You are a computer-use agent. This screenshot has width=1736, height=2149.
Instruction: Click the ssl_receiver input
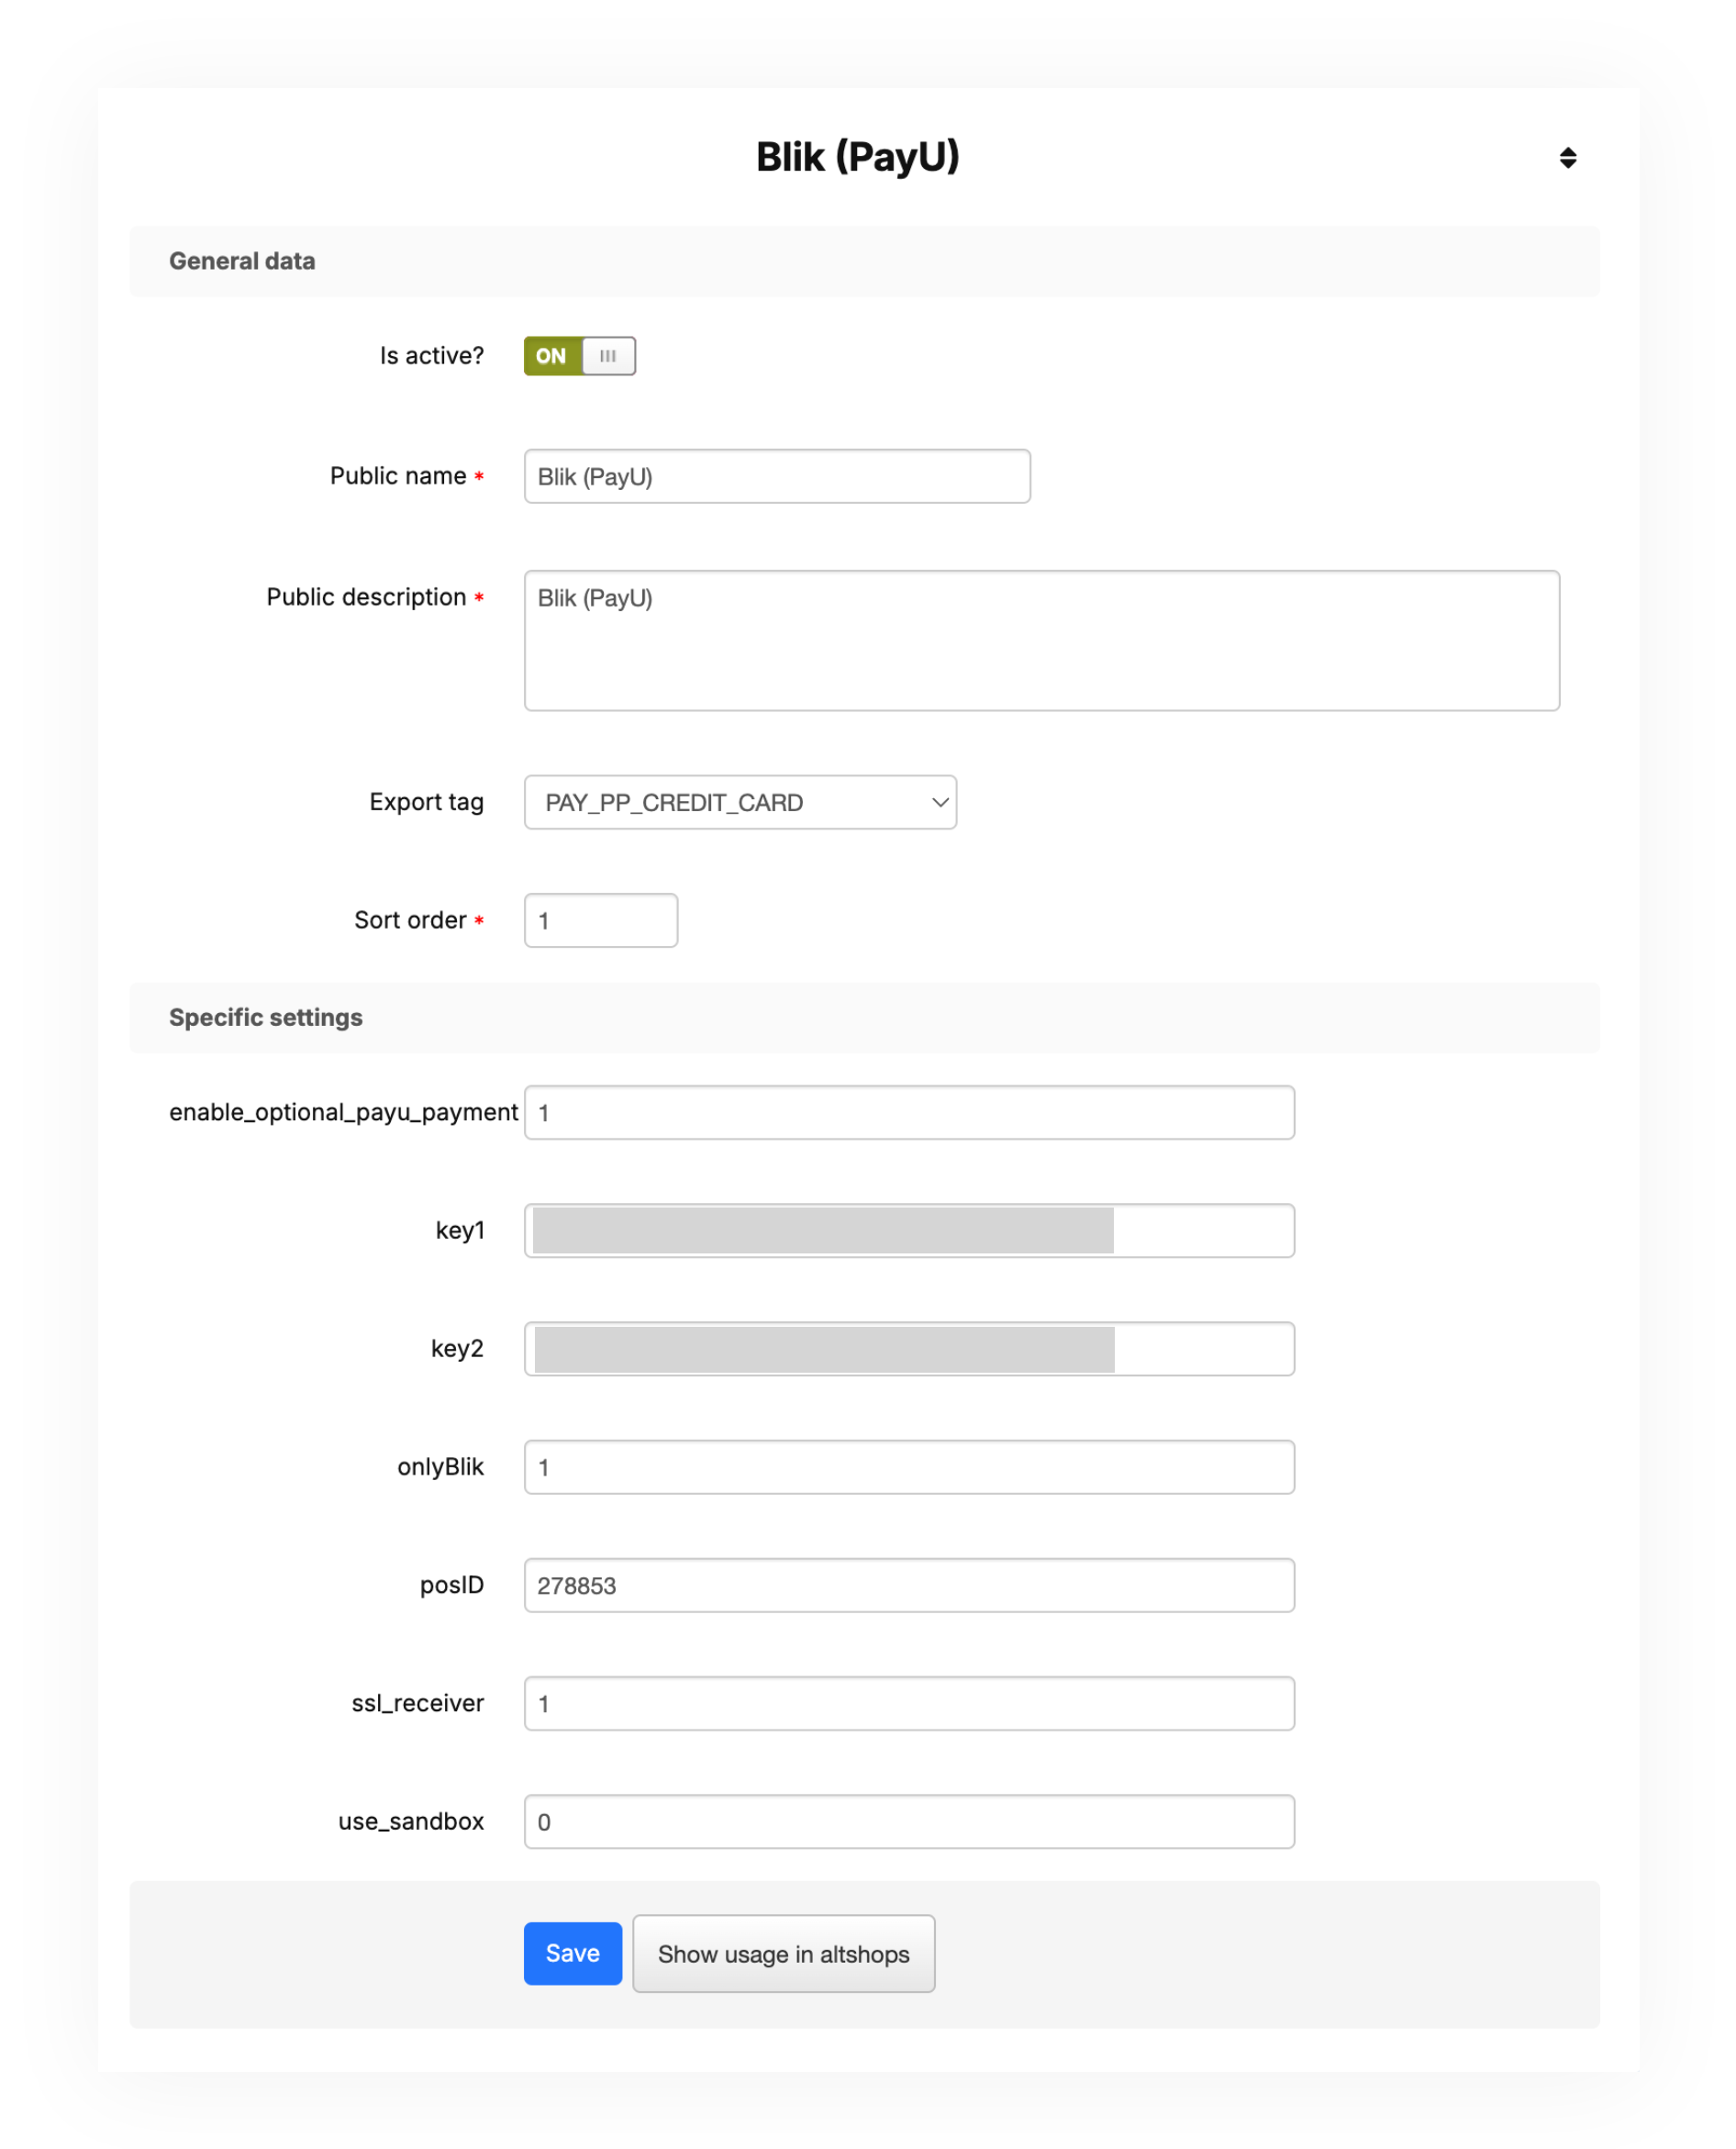908,1703
